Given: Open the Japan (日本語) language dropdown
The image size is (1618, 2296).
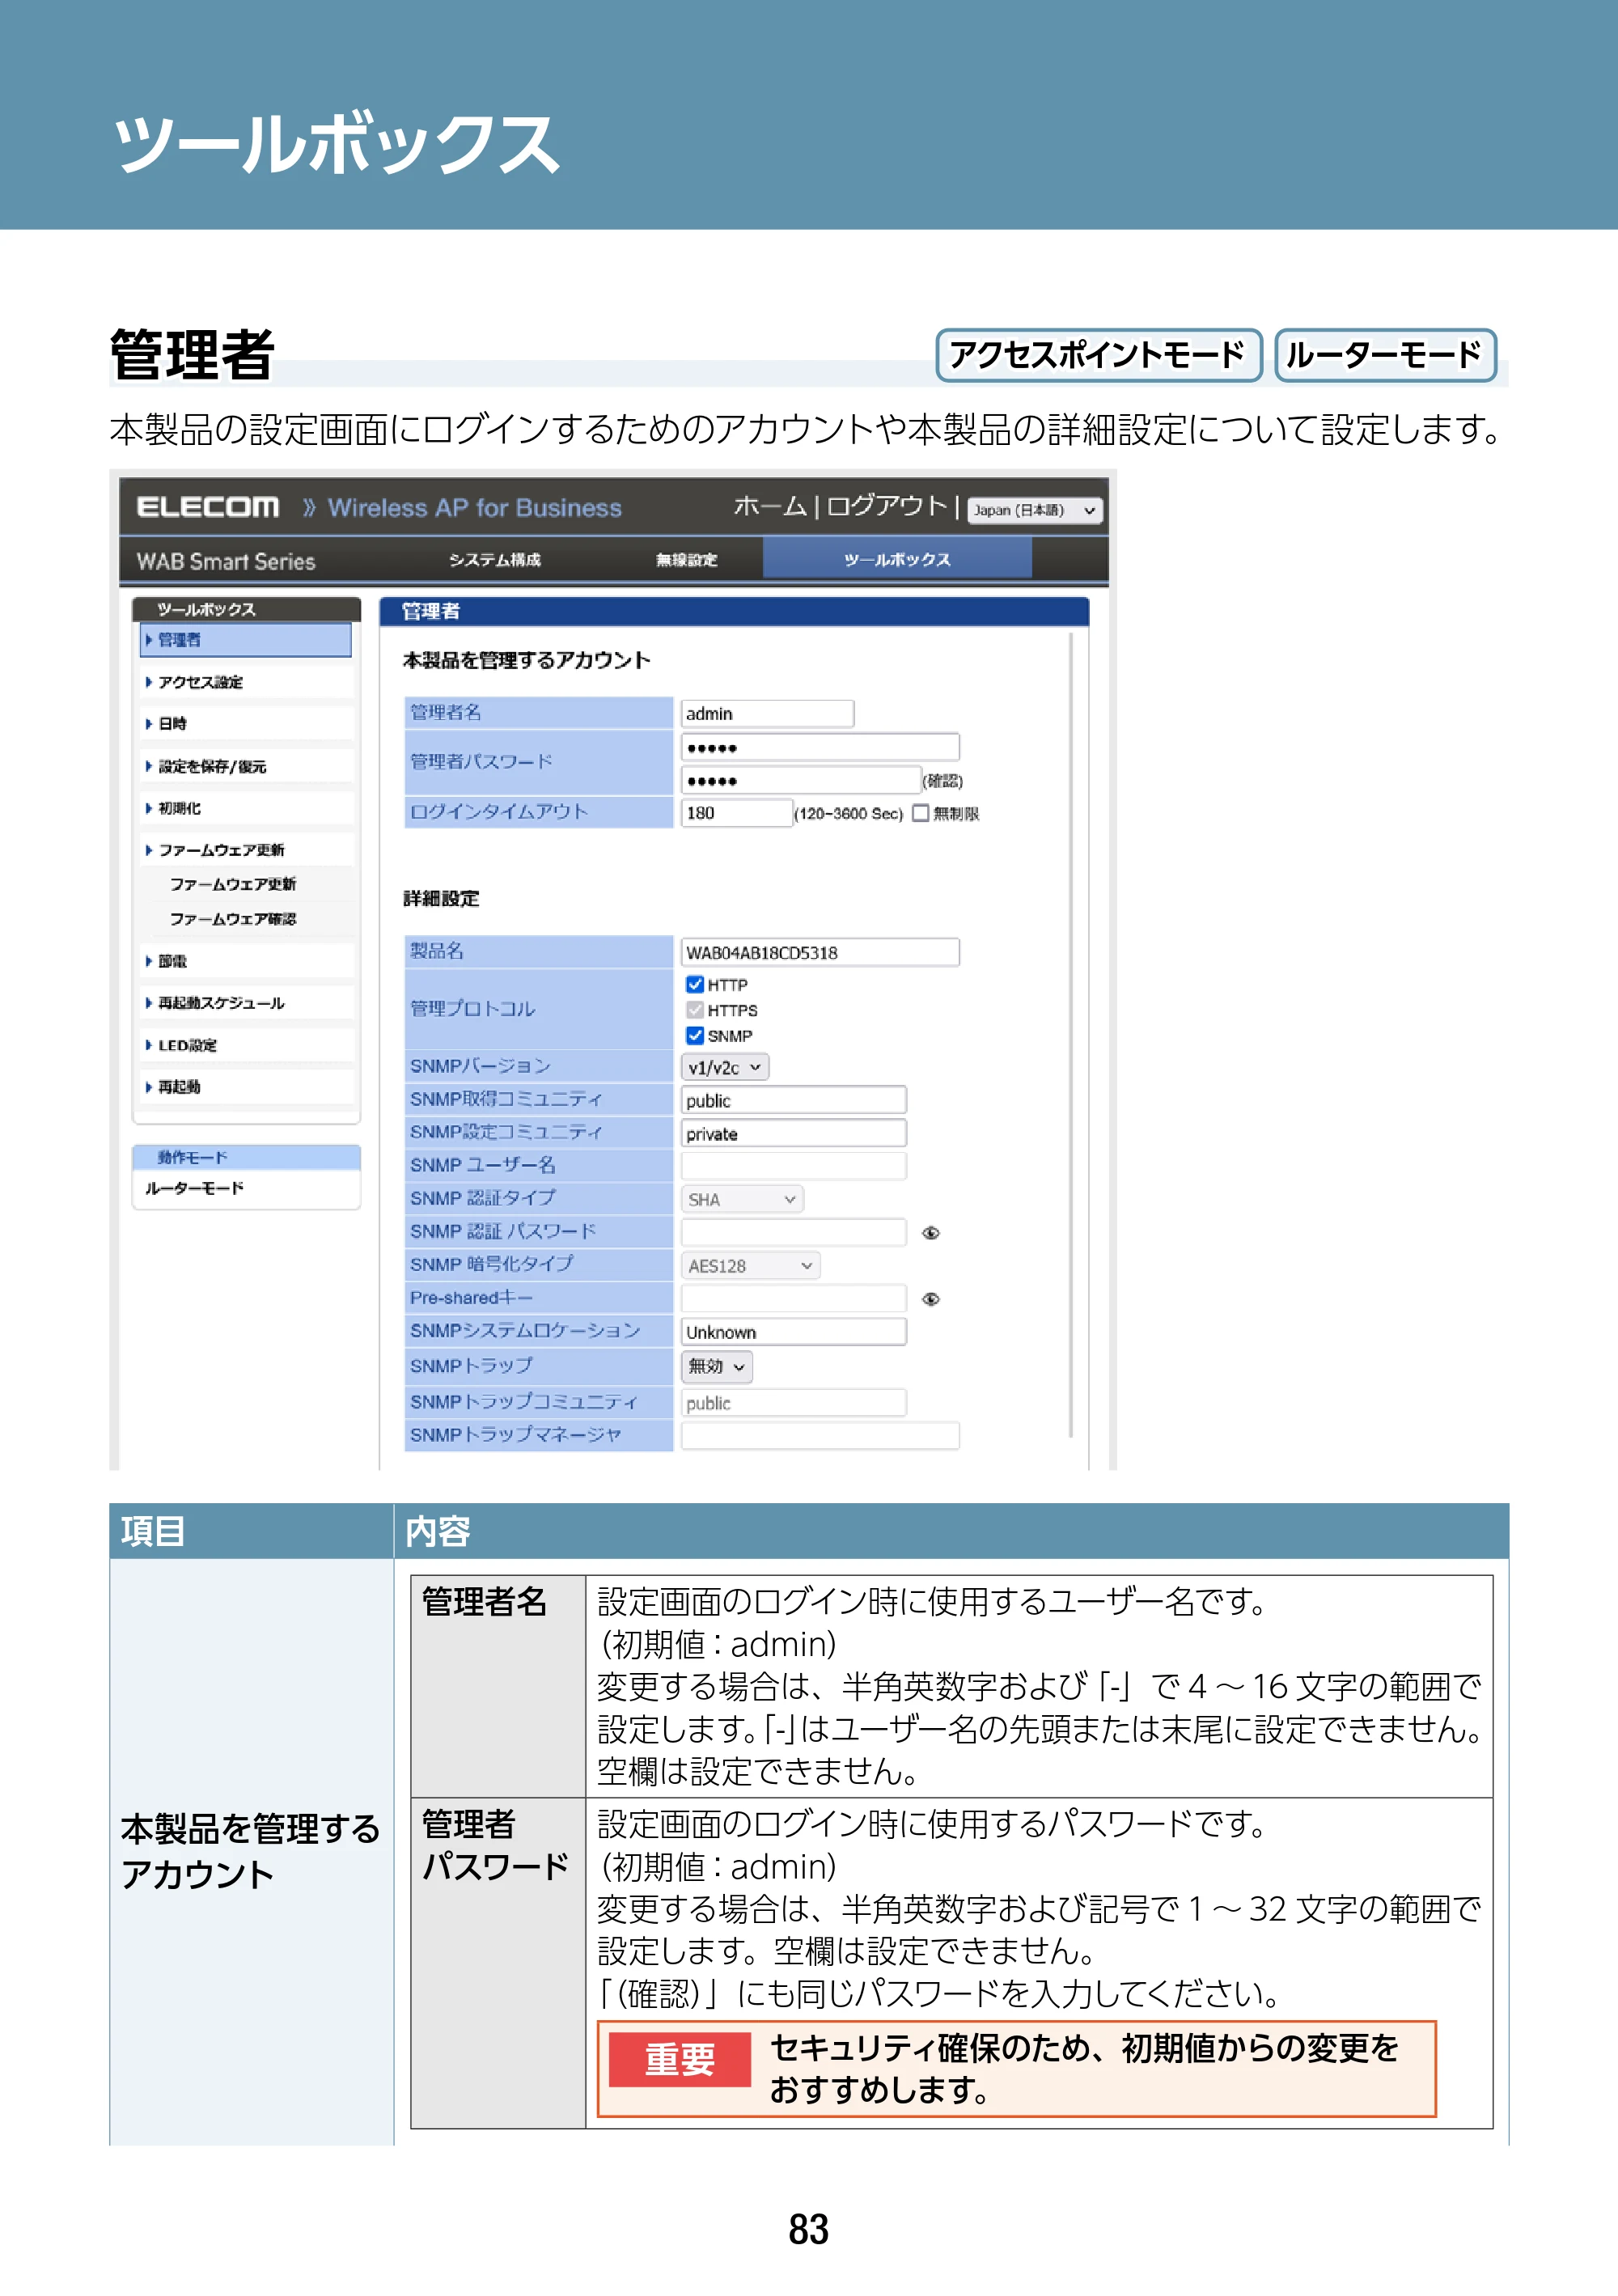Looking at the screenshot, I should [1034, 510].
